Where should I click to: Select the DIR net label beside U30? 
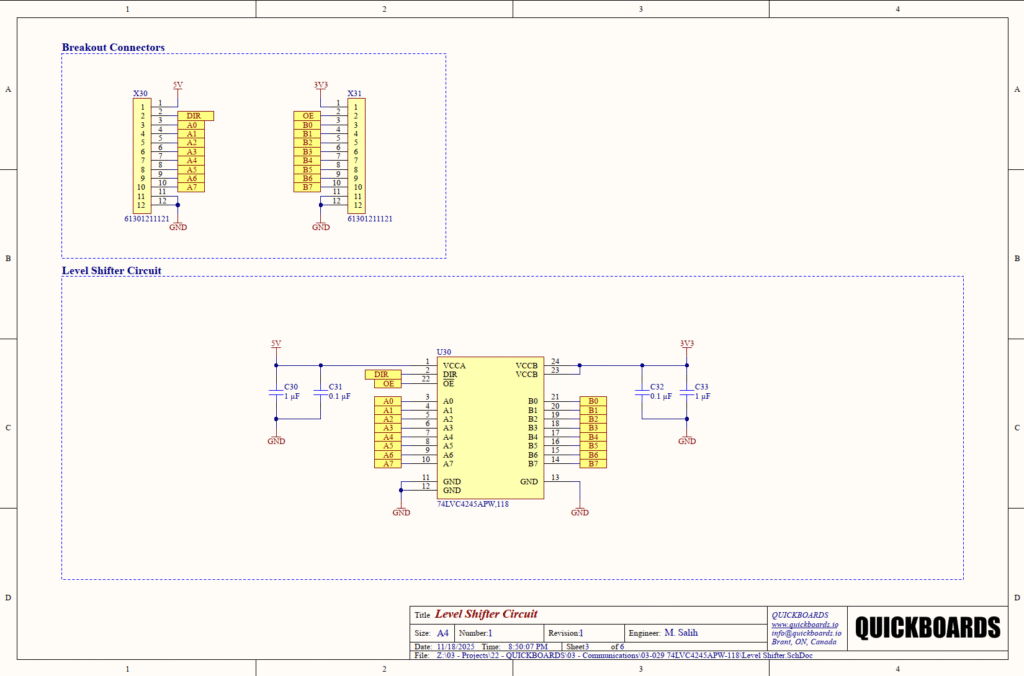382,374
